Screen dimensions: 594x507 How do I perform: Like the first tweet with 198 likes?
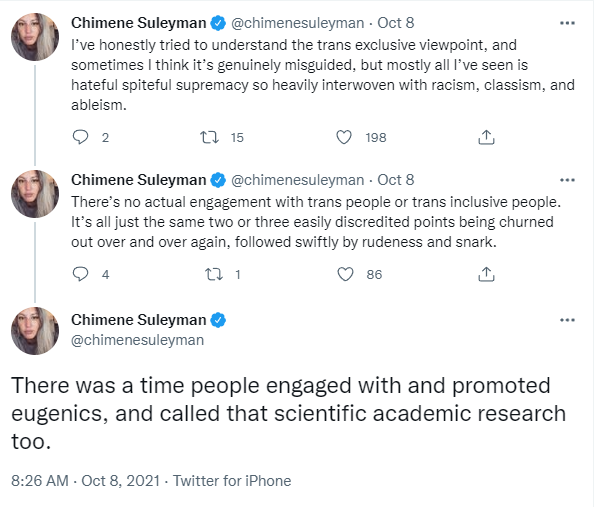[344, 137]
